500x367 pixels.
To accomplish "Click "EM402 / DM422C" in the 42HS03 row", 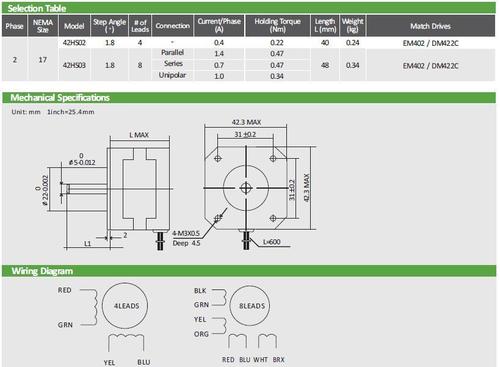I will (x=430, y=66).
